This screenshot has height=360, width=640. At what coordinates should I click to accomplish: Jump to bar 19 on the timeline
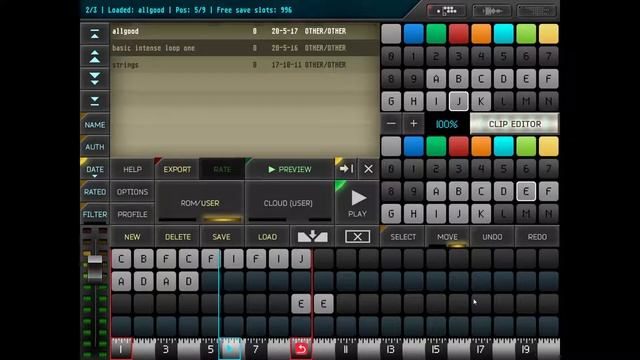525,349
